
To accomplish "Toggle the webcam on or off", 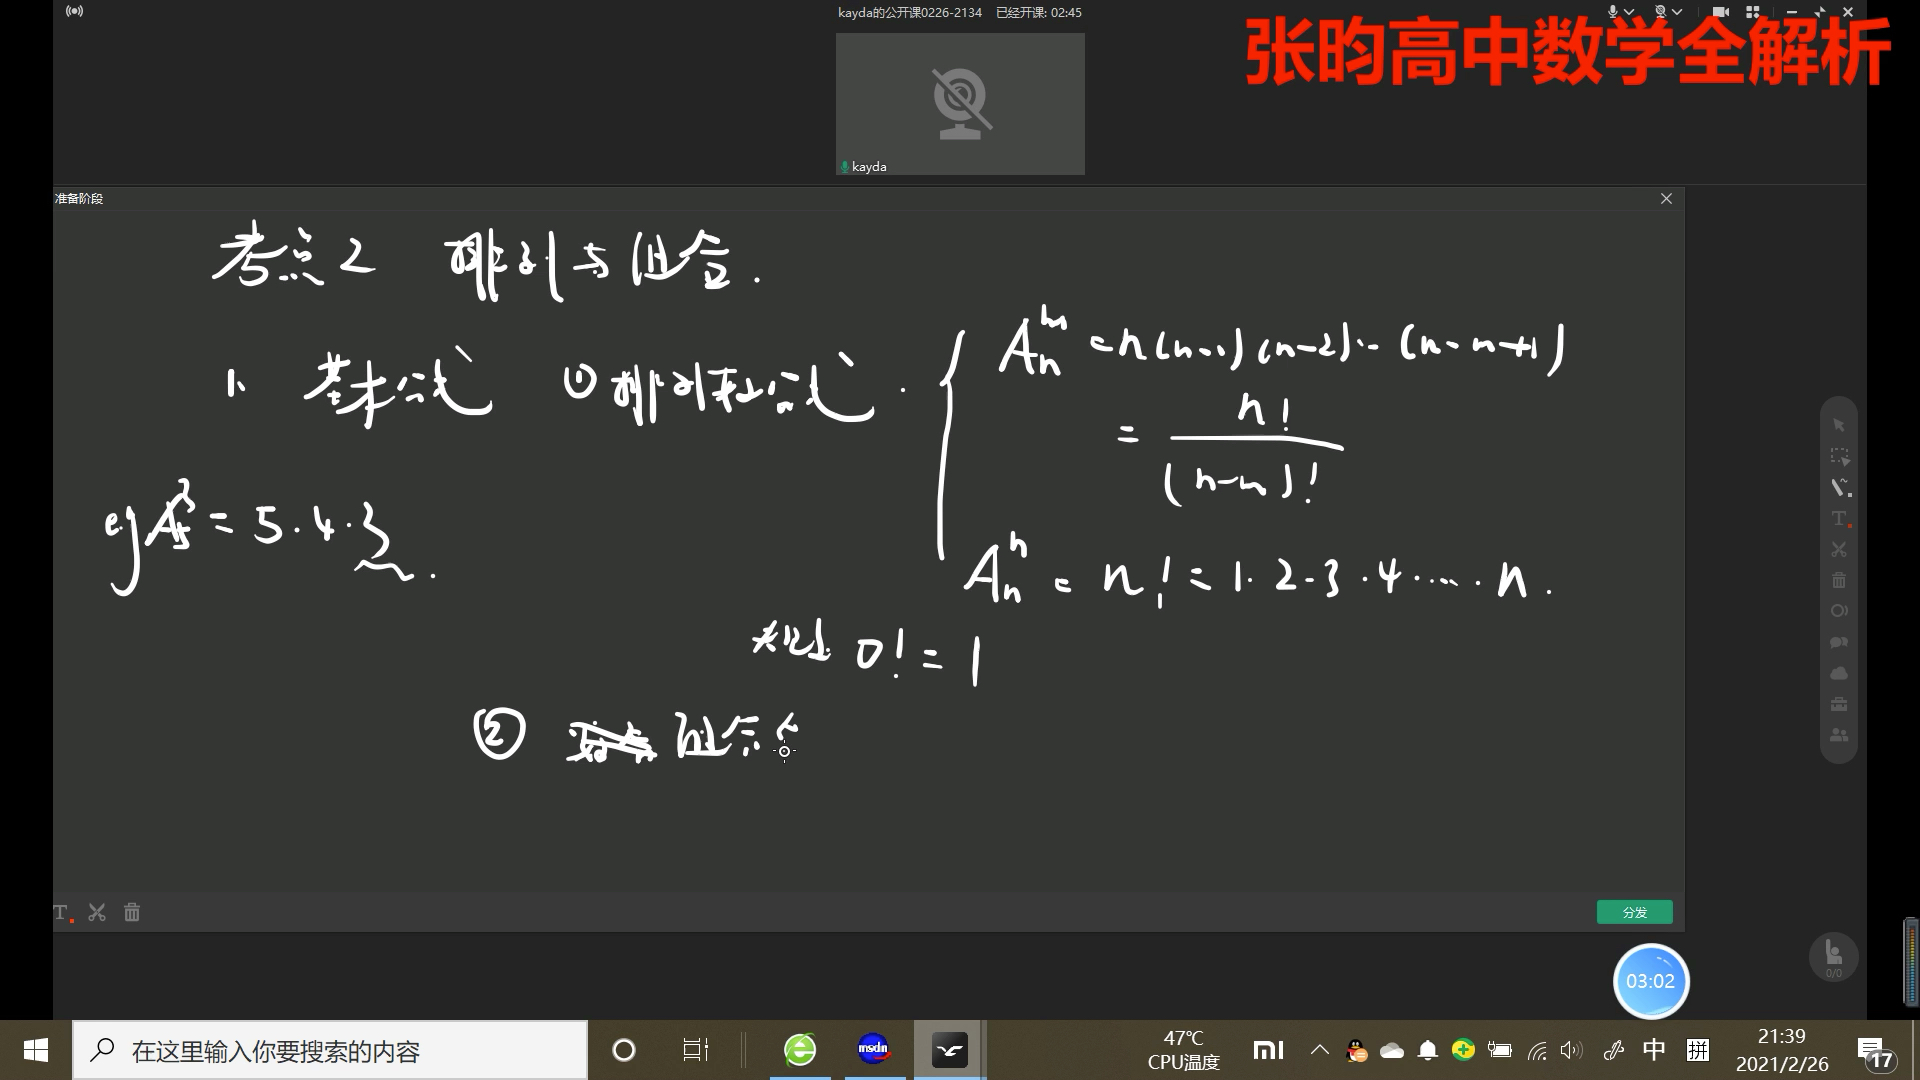I will pyautogui.click(x=1661, y=12).
